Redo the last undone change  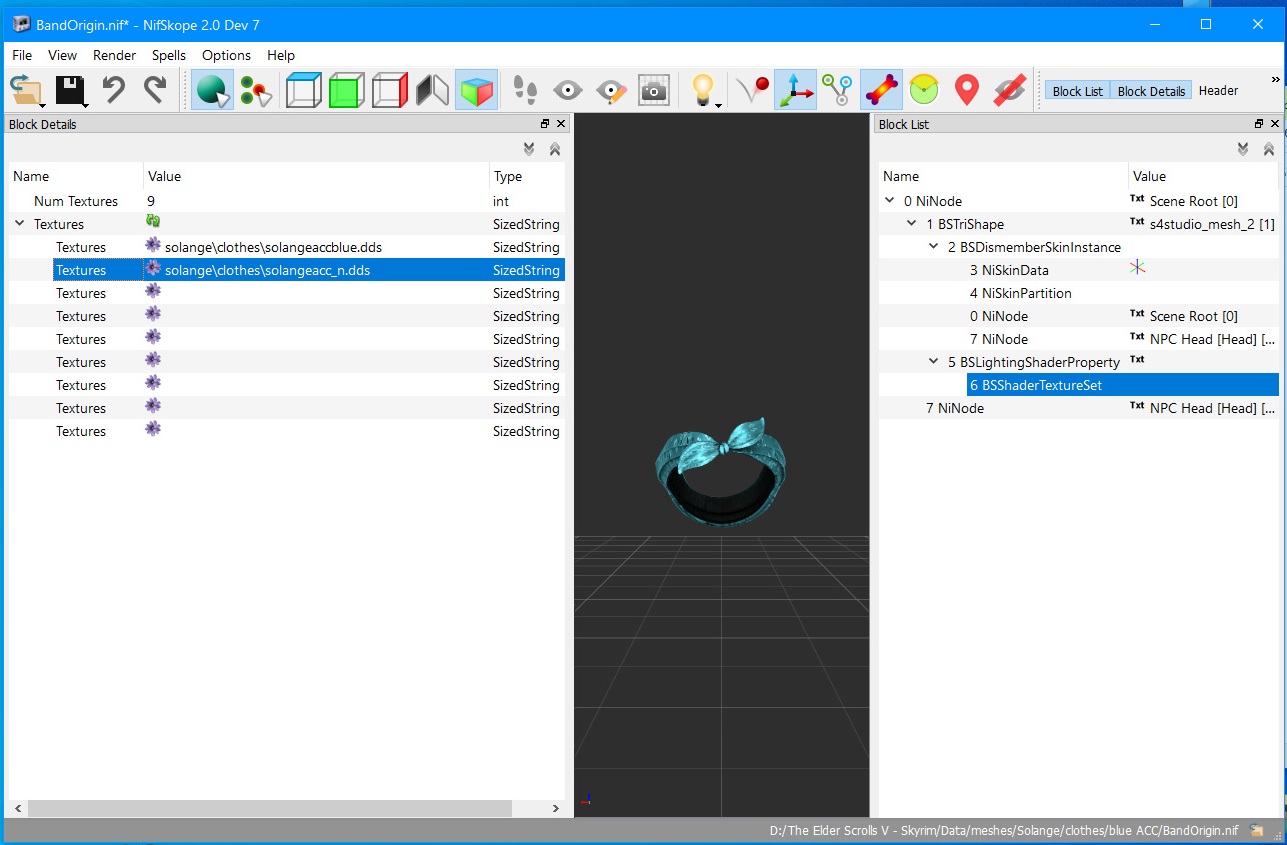click(x=155, y=90)
